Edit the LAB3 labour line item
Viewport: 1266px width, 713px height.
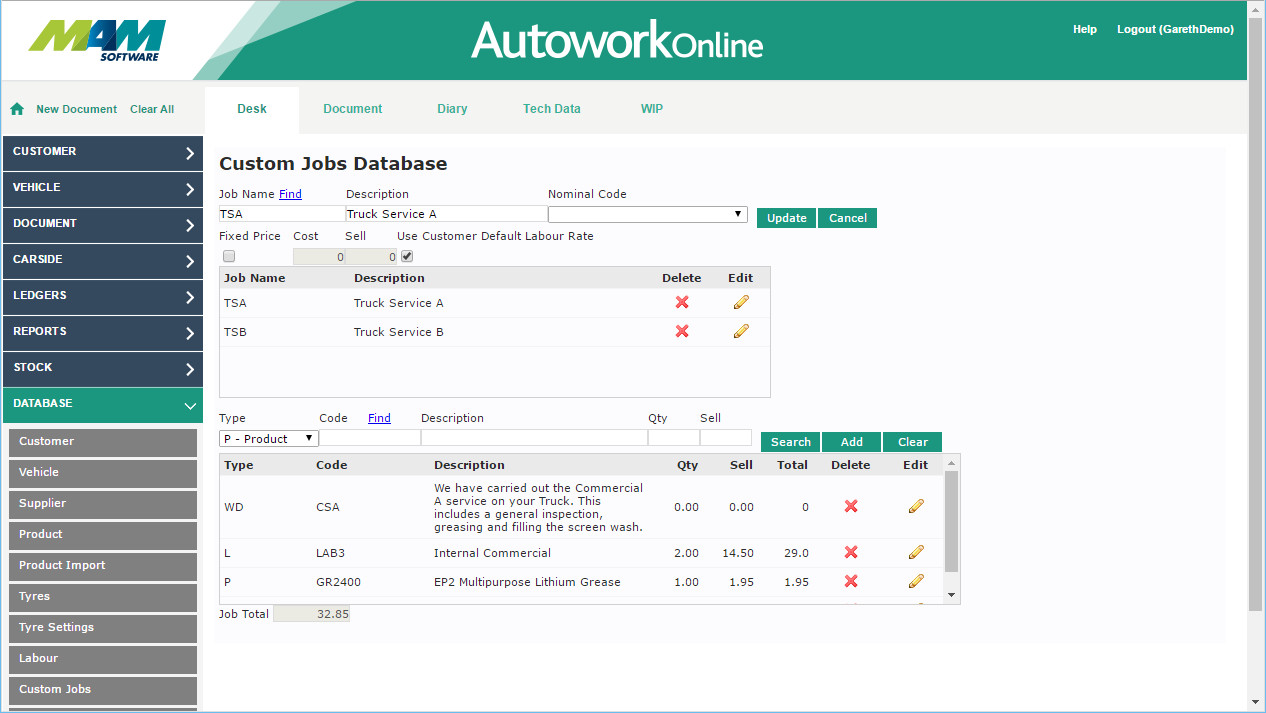pos(916,553)
